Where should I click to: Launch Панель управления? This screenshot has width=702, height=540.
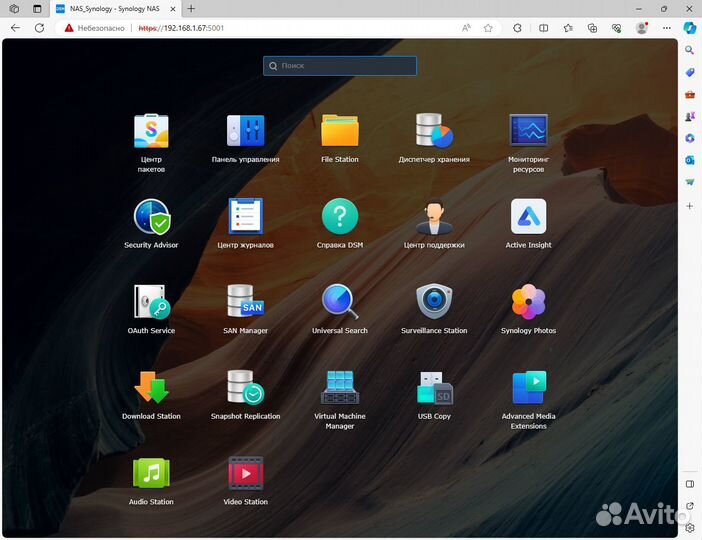[x=245, y=131]
